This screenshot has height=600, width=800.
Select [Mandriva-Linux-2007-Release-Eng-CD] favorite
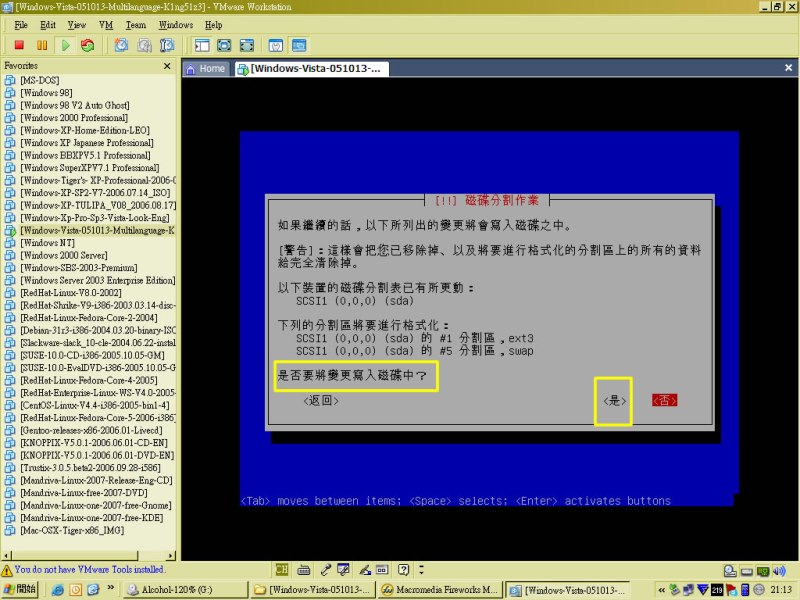click(96, 480)
